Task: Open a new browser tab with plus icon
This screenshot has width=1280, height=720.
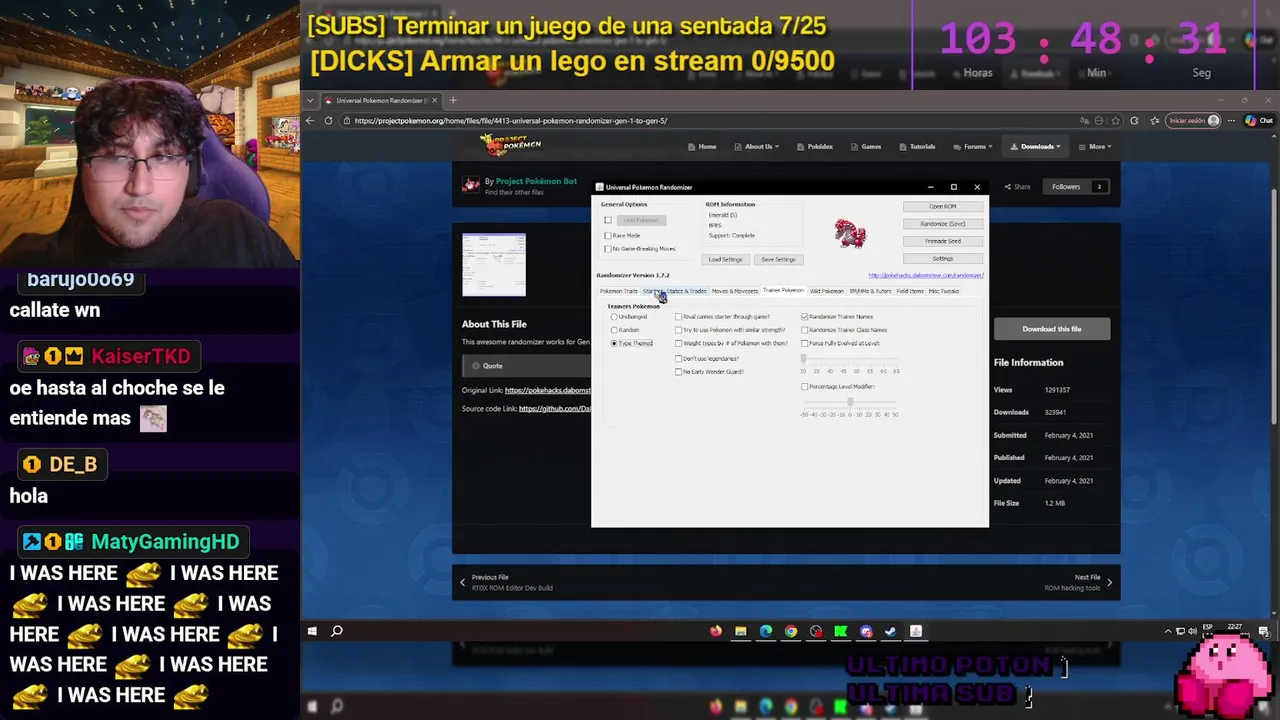Action: coord(452,100)
